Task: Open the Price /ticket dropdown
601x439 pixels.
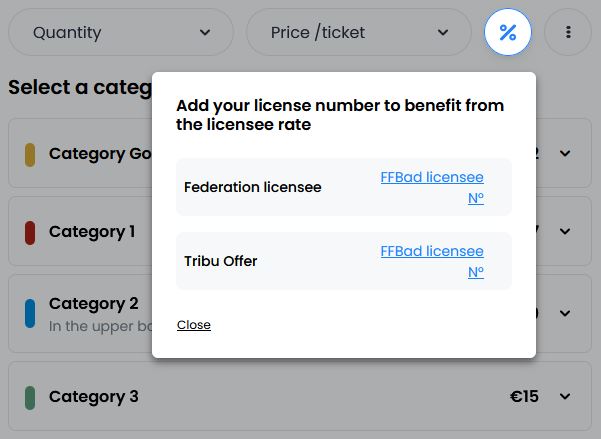Action: [x=359, y=32]
